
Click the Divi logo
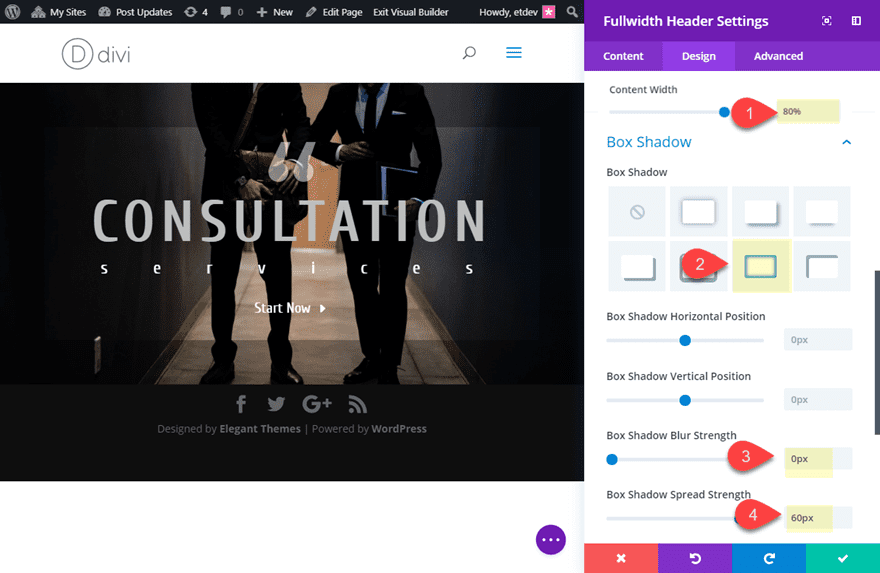click(x=96, y=54)
